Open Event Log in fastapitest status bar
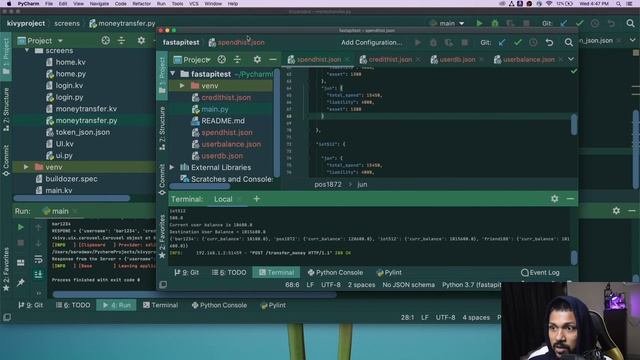The image size is (640, 360). coord(540,272)
